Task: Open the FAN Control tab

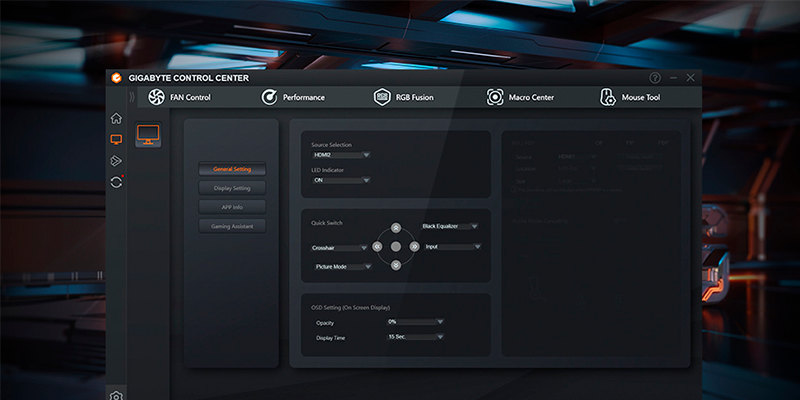Action: (x=179, y=97)
